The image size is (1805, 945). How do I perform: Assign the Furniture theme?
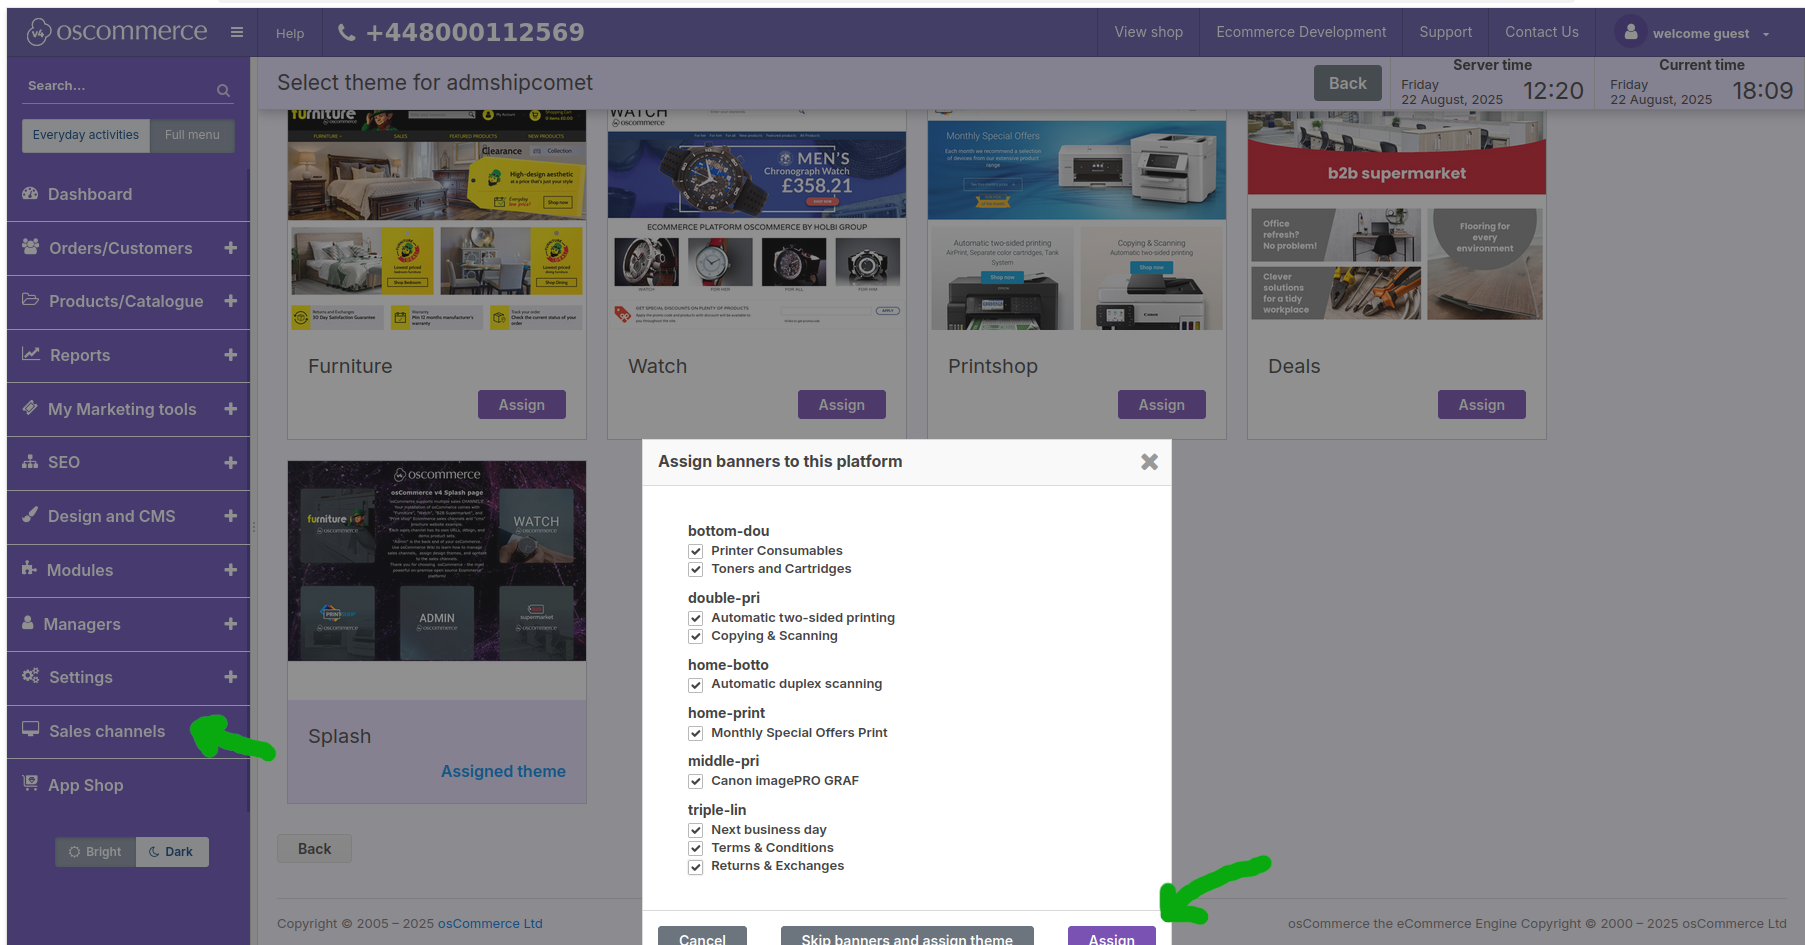(x=521, y=405)
